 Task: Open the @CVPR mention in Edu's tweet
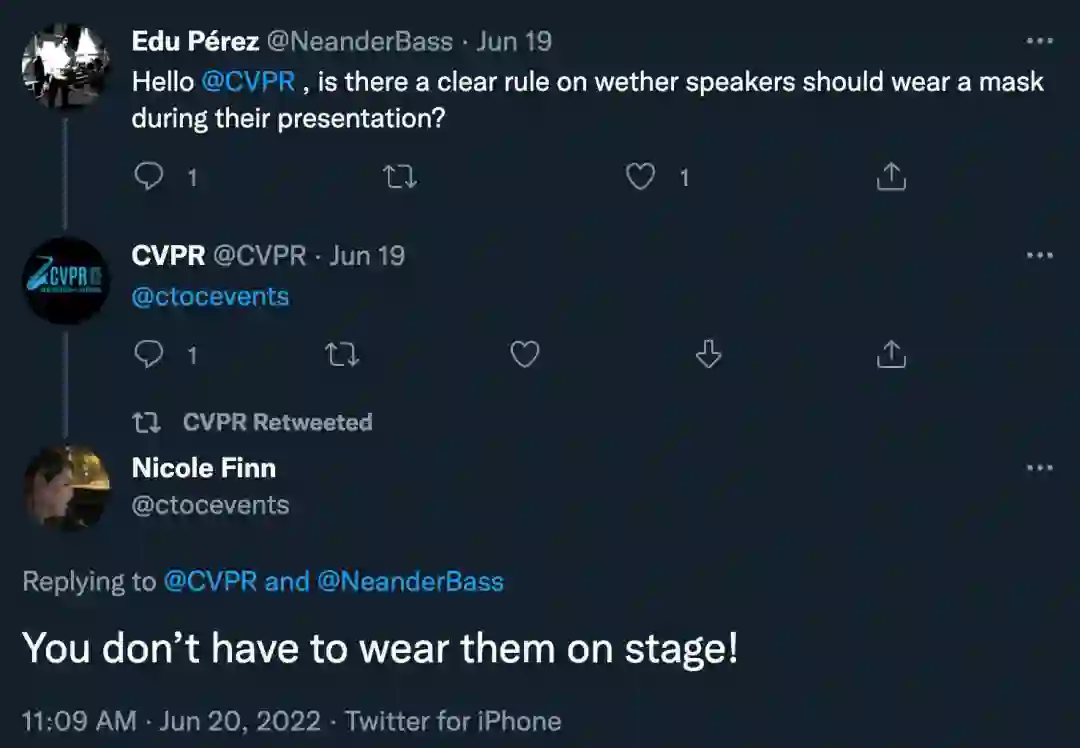click(x=248, y=82)
